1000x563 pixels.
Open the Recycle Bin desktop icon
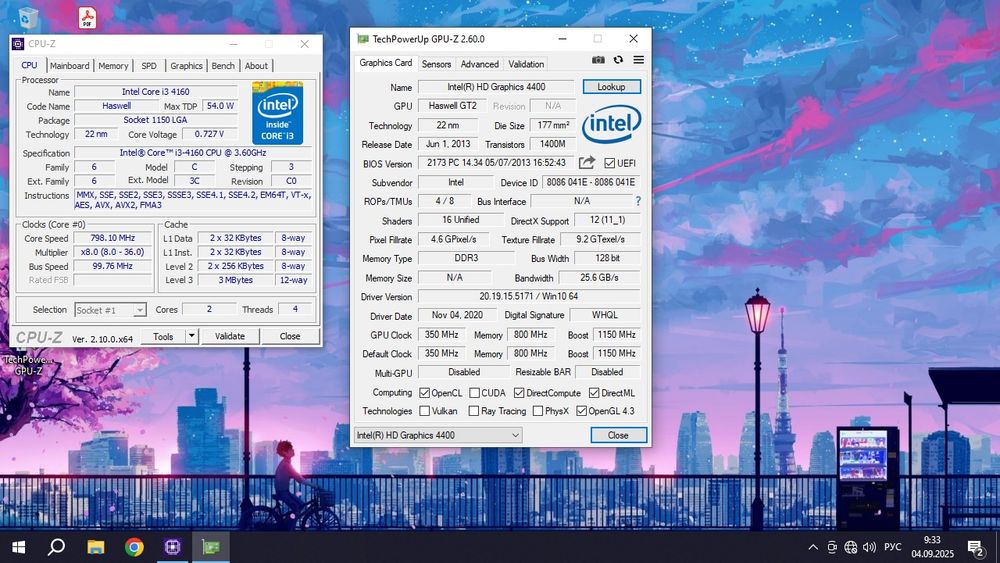point(28,18)
